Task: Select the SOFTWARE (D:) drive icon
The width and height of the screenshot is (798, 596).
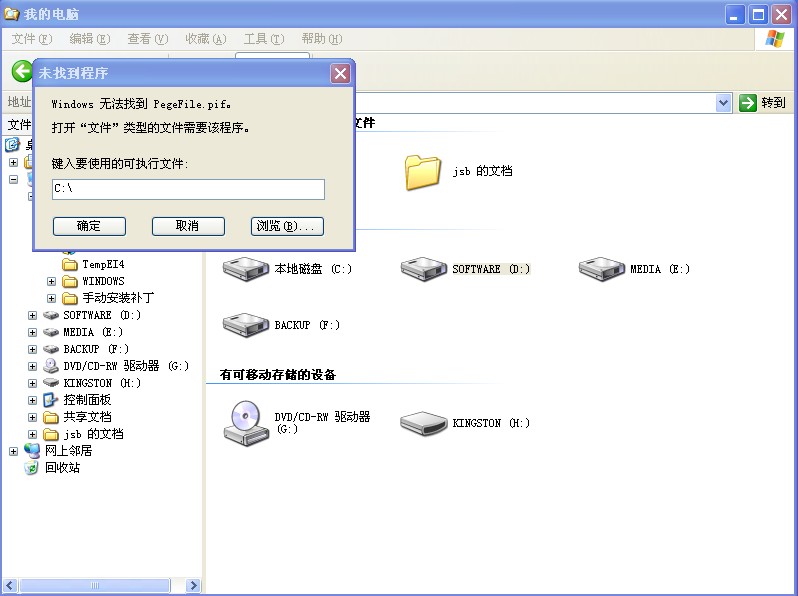Action: (423, 269)
